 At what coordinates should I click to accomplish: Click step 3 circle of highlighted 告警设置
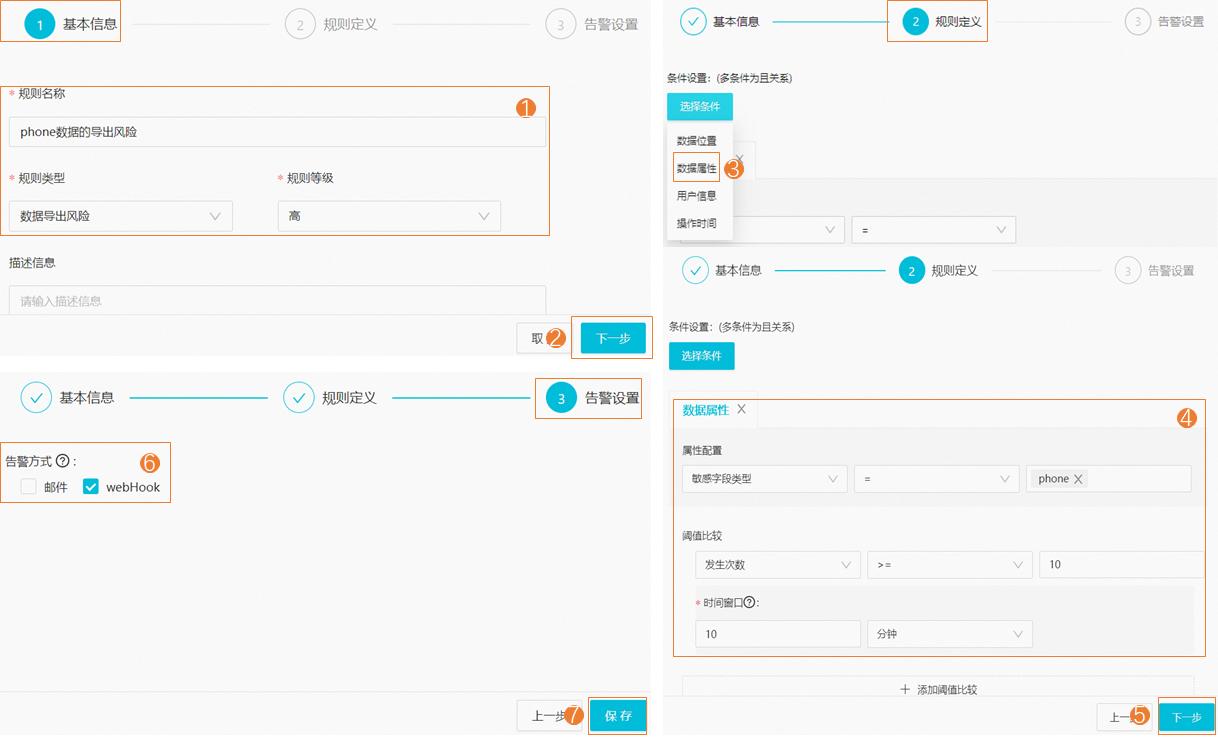561,398
